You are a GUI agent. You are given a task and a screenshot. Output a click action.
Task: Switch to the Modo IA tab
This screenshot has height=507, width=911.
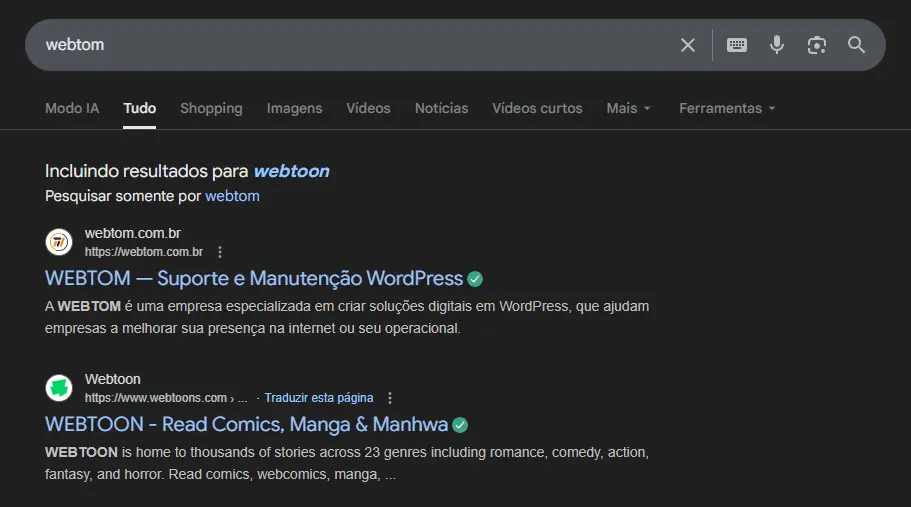pos(72,108)
